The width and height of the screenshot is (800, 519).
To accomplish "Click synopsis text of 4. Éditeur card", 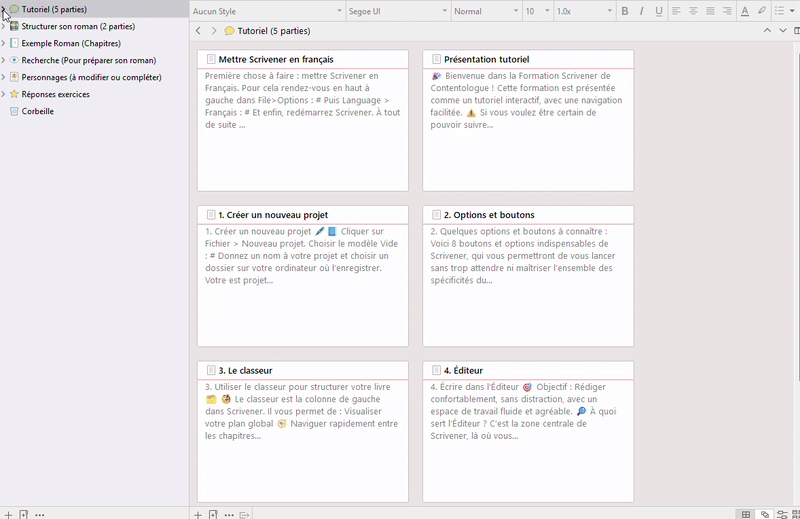I will 523,411.
